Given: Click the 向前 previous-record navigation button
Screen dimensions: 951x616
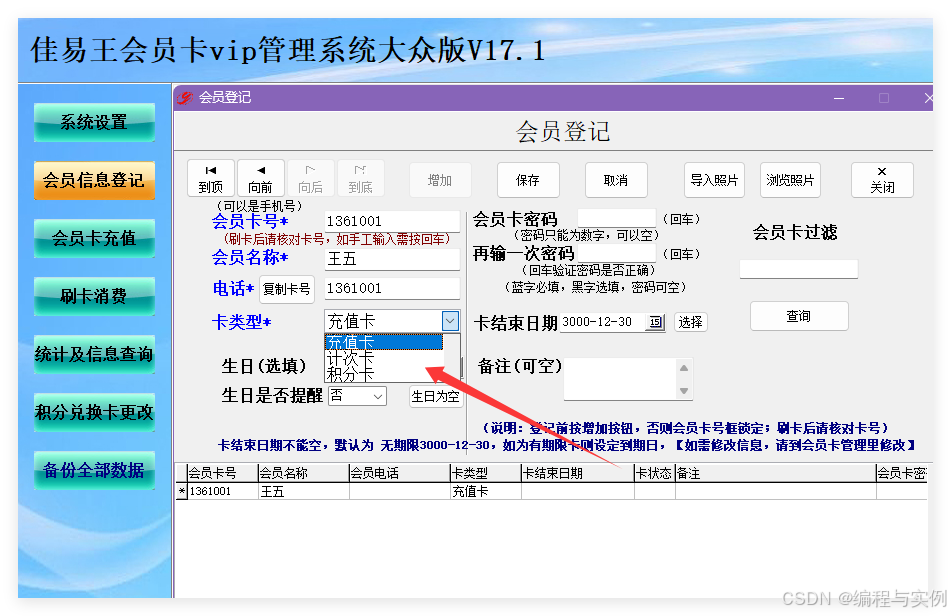Looking at the screenshot, I should 261,179.
